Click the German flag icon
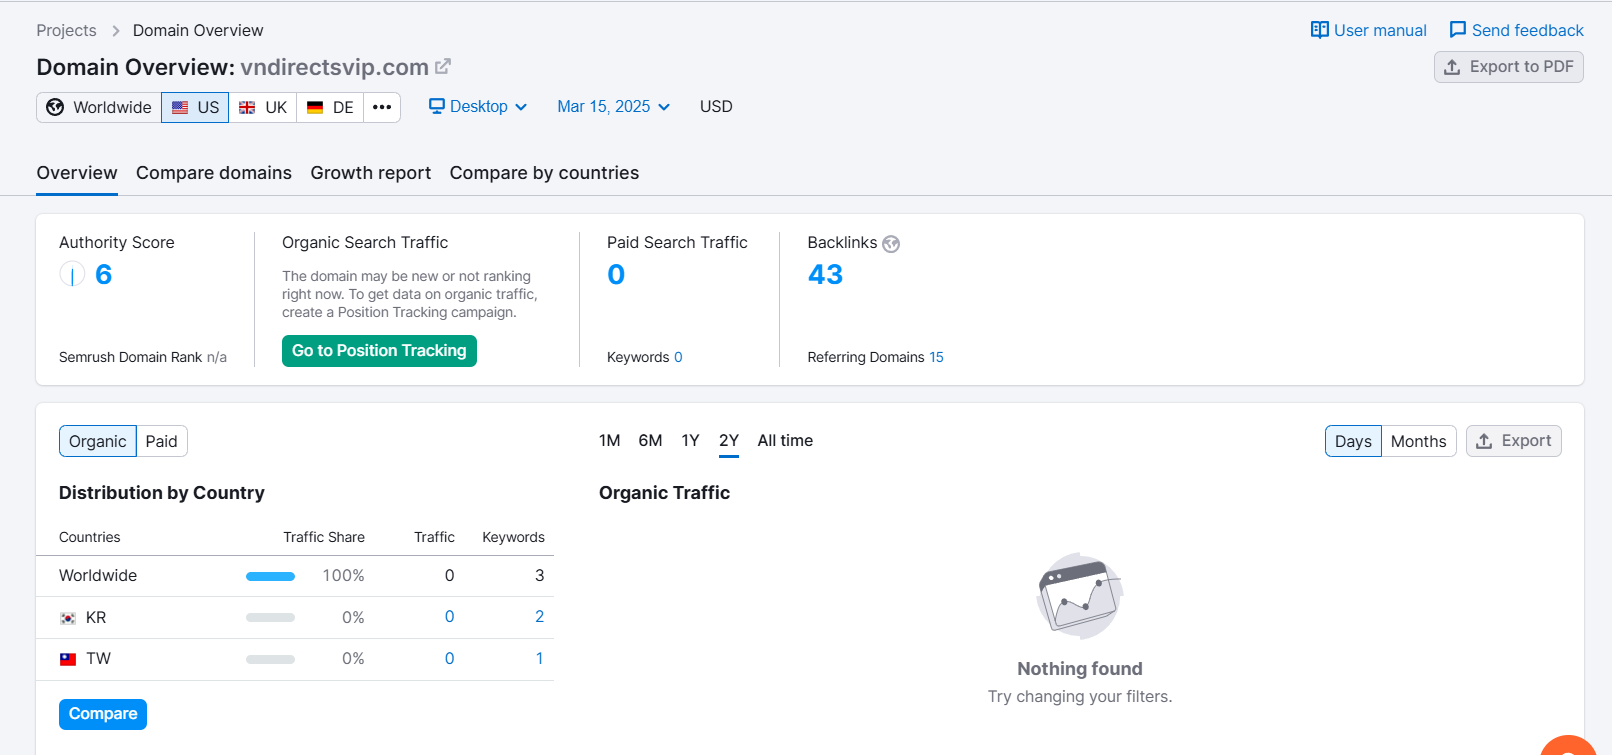 (315, 107)
